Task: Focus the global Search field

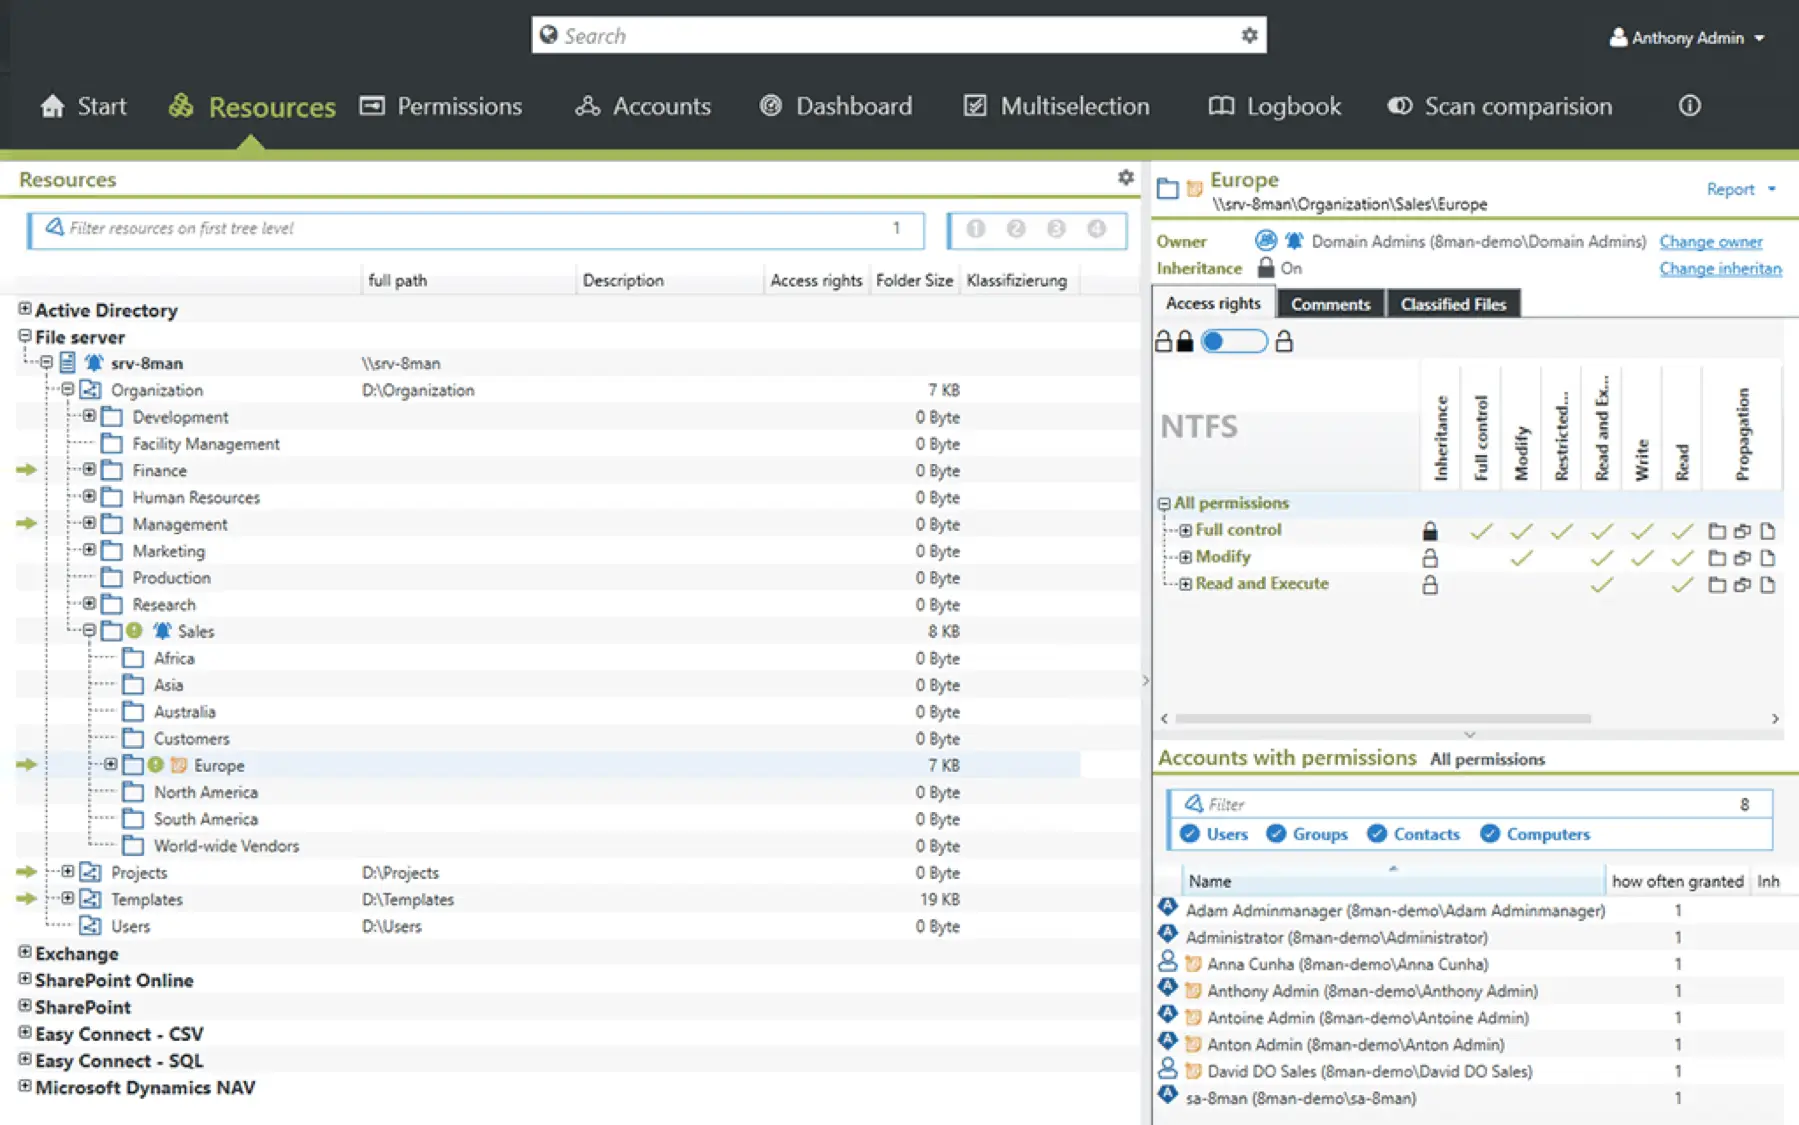Action: point(899,35)
